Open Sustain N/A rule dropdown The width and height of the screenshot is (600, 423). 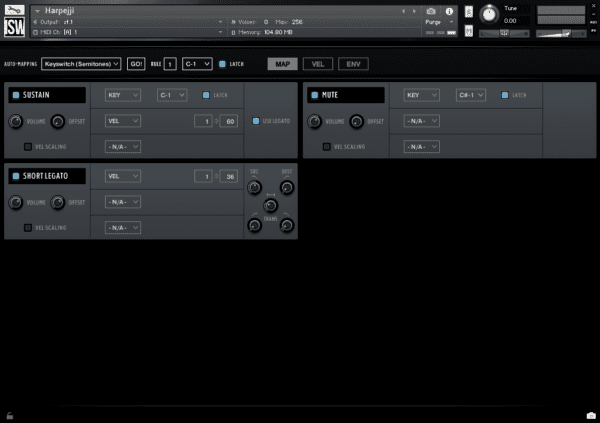[x=123, y=147]
